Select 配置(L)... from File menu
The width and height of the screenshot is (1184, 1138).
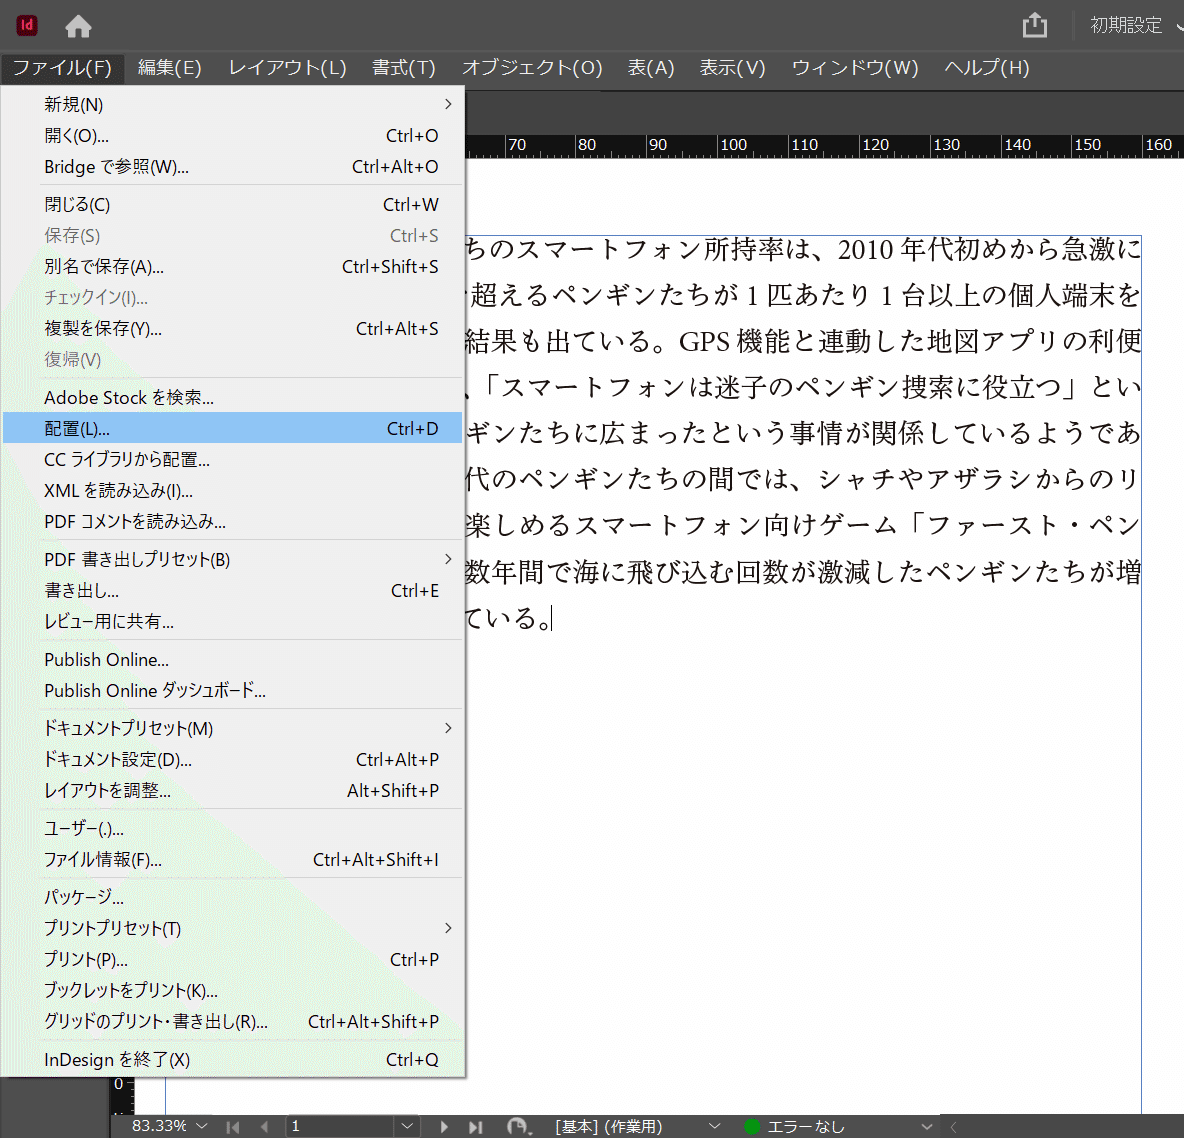coord(78,428)
